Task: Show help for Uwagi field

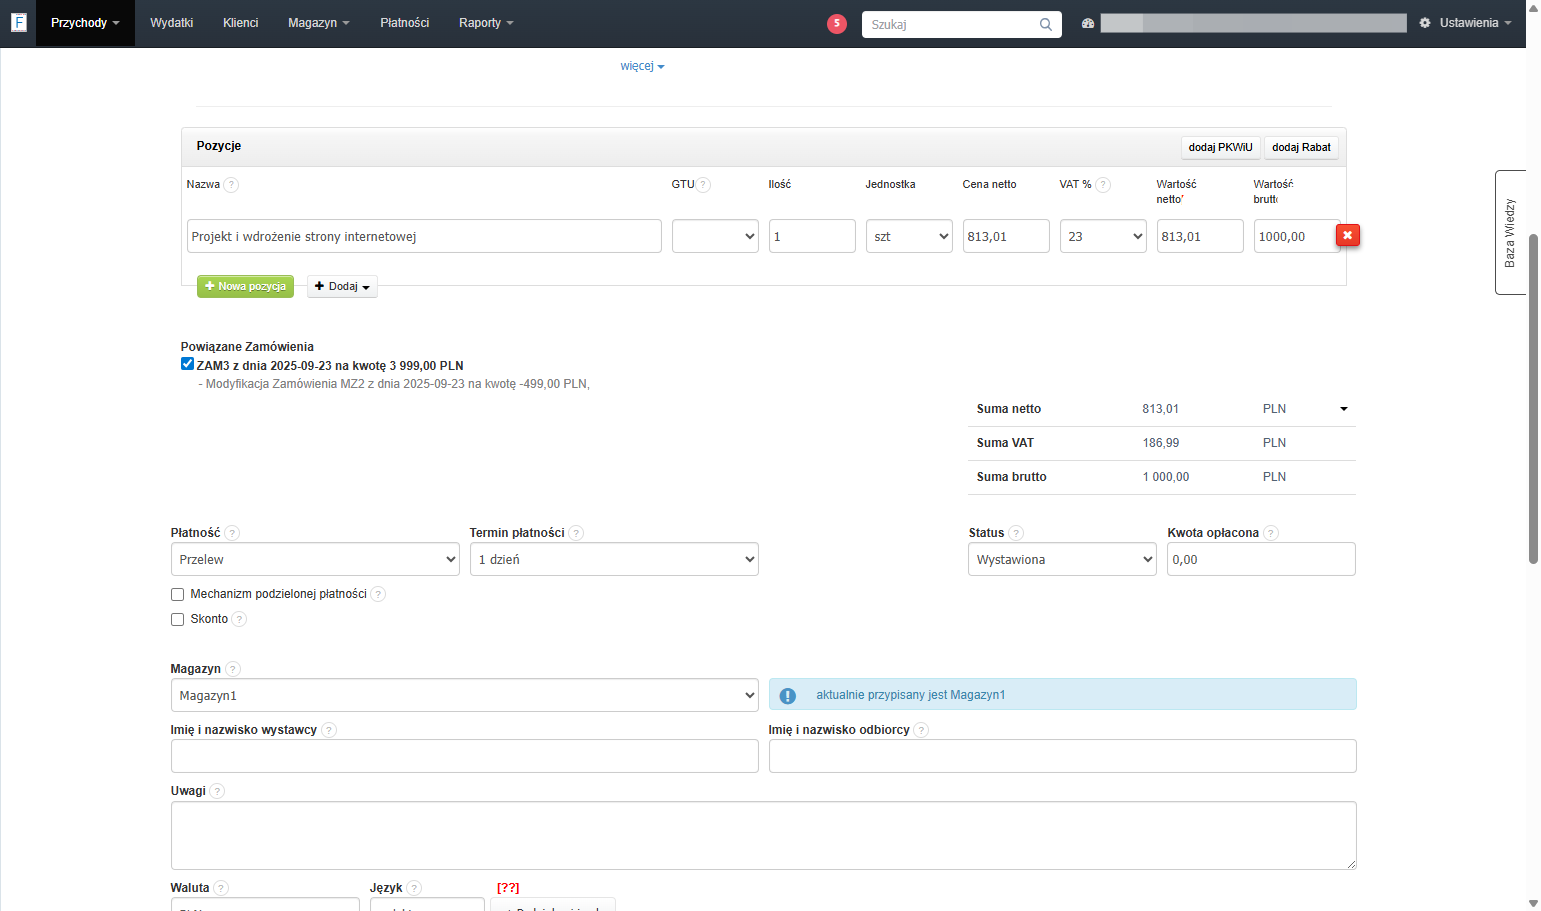Action: pyautogui.click(x=217, y=791)
